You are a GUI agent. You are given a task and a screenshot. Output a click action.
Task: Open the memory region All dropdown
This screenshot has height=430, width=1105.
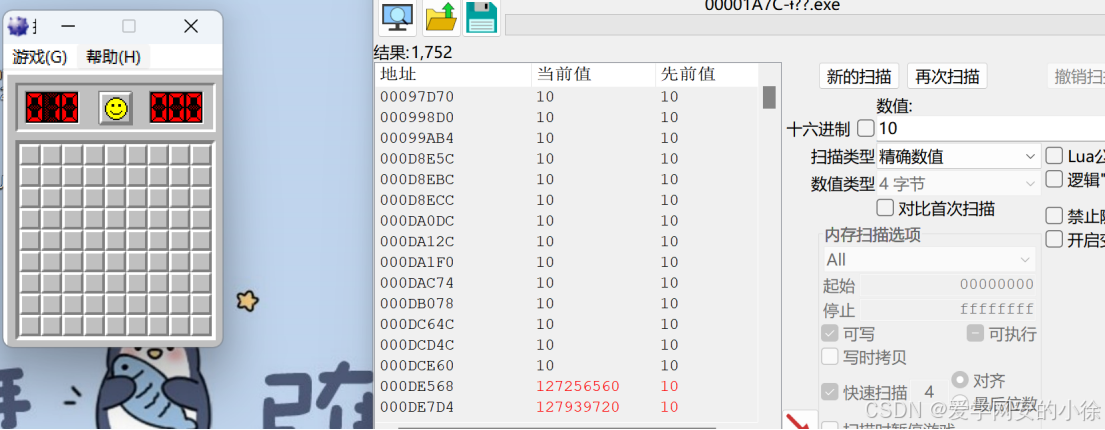[930, 259]
